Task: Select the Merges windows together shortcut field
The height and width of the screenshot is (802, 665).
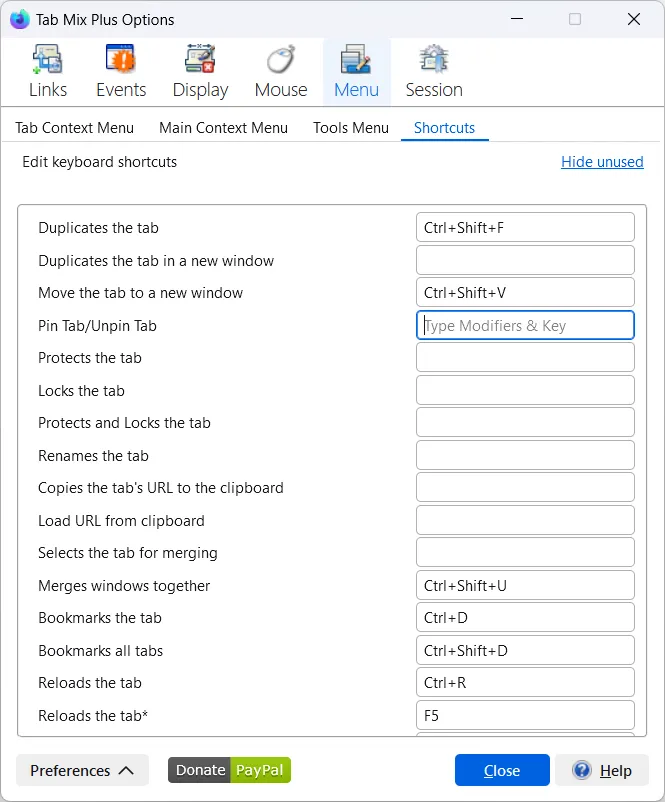Action: [525, 585]
